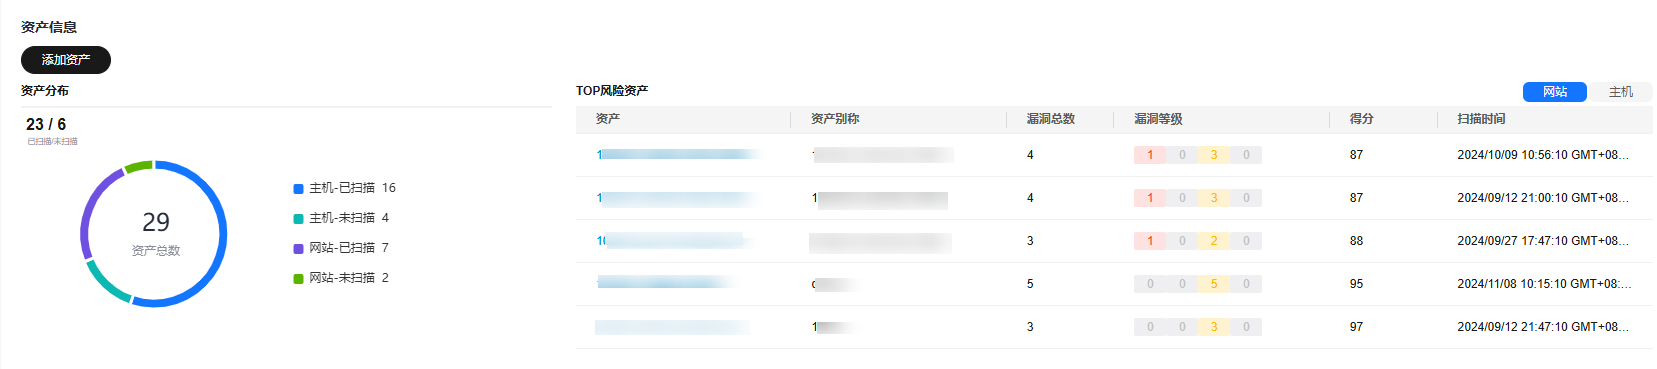This screenshot has width=1657, height=369.
Task: Toggle purple 网站-已扫描 legend item
Action: tap(342, 248)
